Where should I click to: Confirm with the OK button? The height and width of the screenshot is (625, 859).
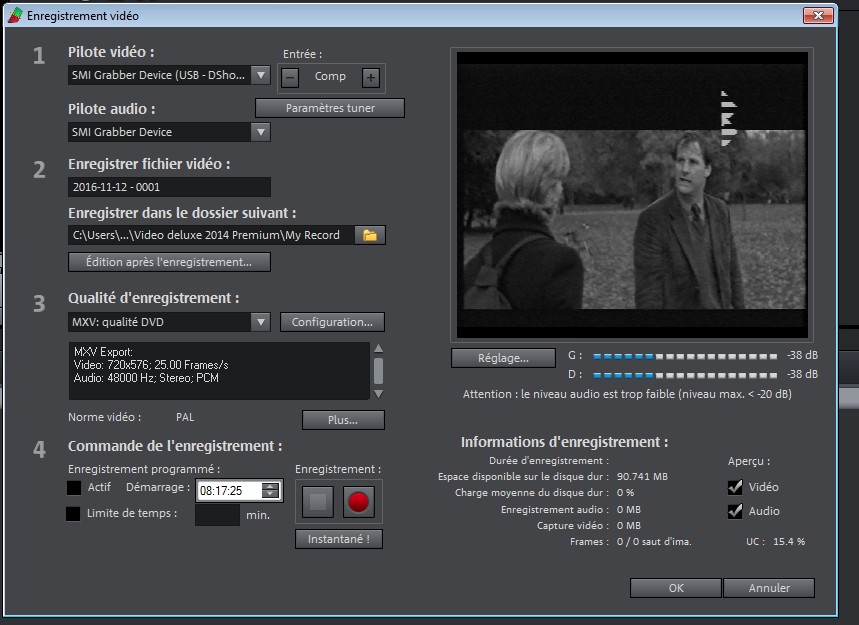675,588
